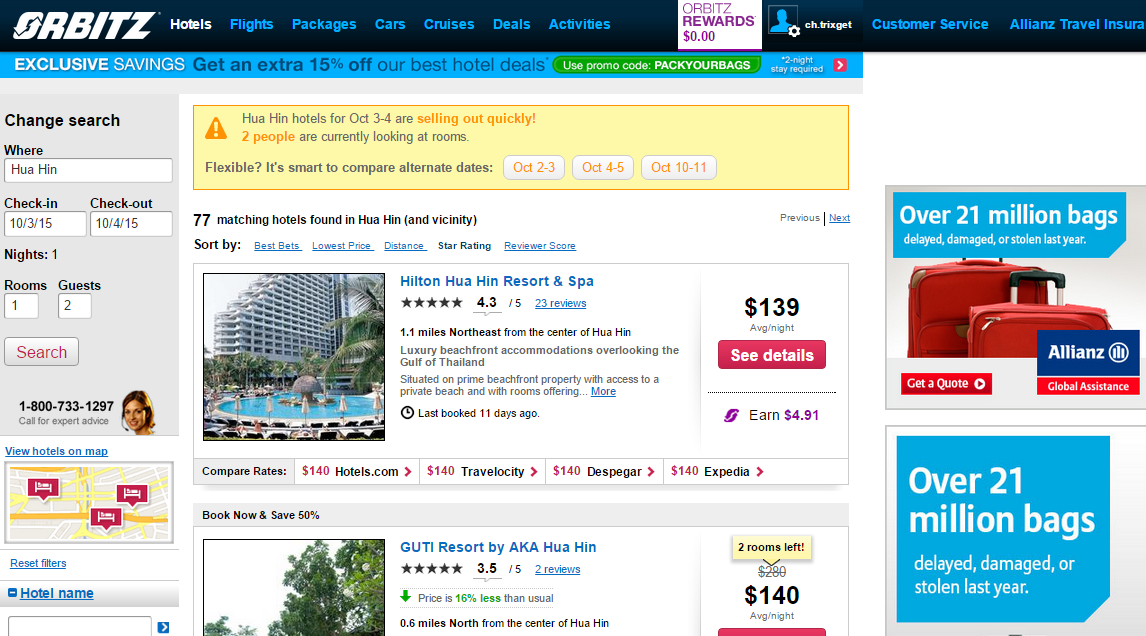Sort results by Best Bets

277,246
